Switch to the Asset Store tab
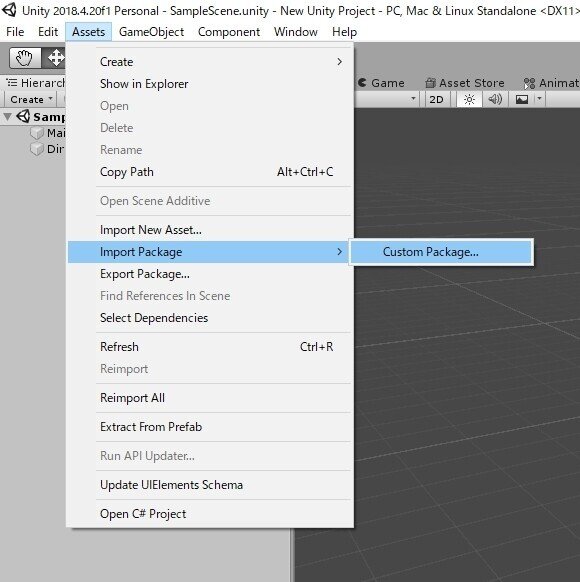The height and width of the screenshot is (582, 580). coord(465,83)
